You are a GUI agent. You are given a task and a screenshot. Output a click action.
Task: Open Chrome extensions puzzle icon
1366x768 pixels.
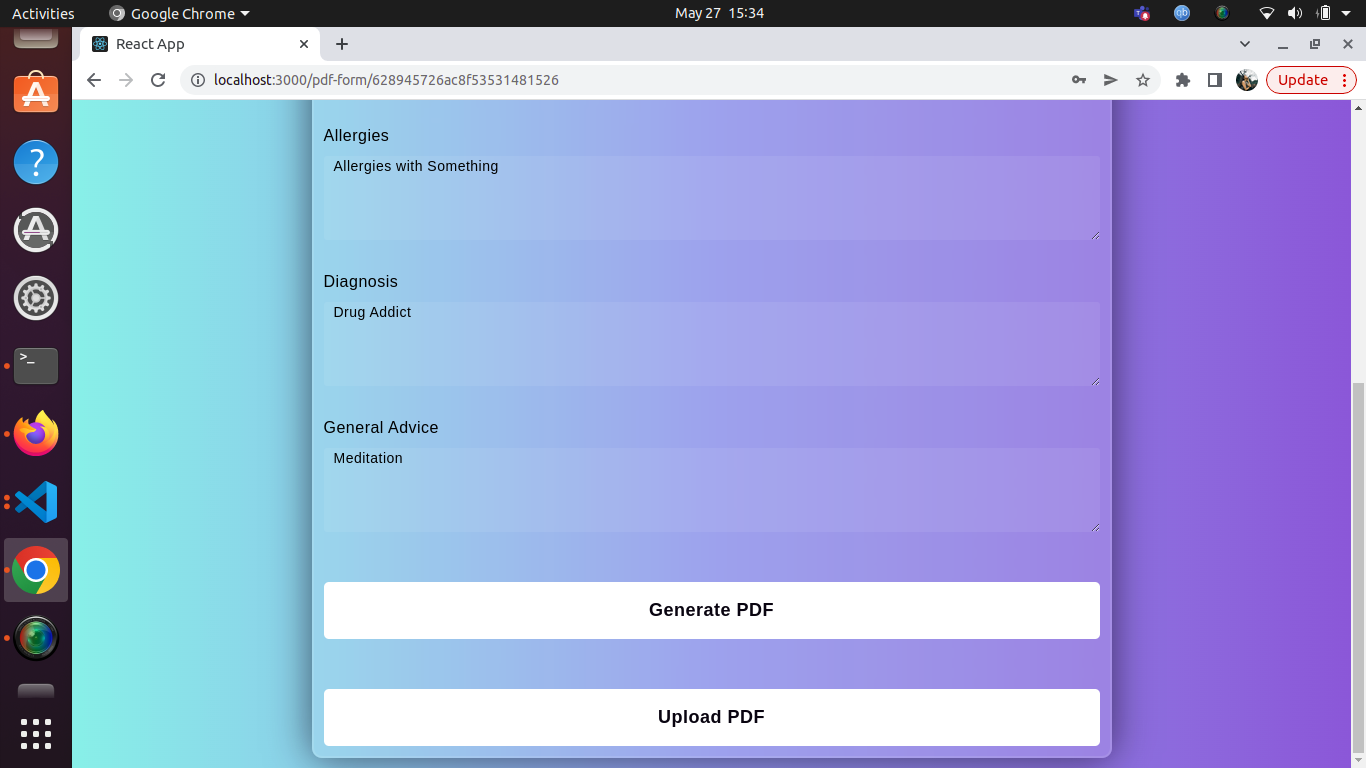pos(1183,80)
